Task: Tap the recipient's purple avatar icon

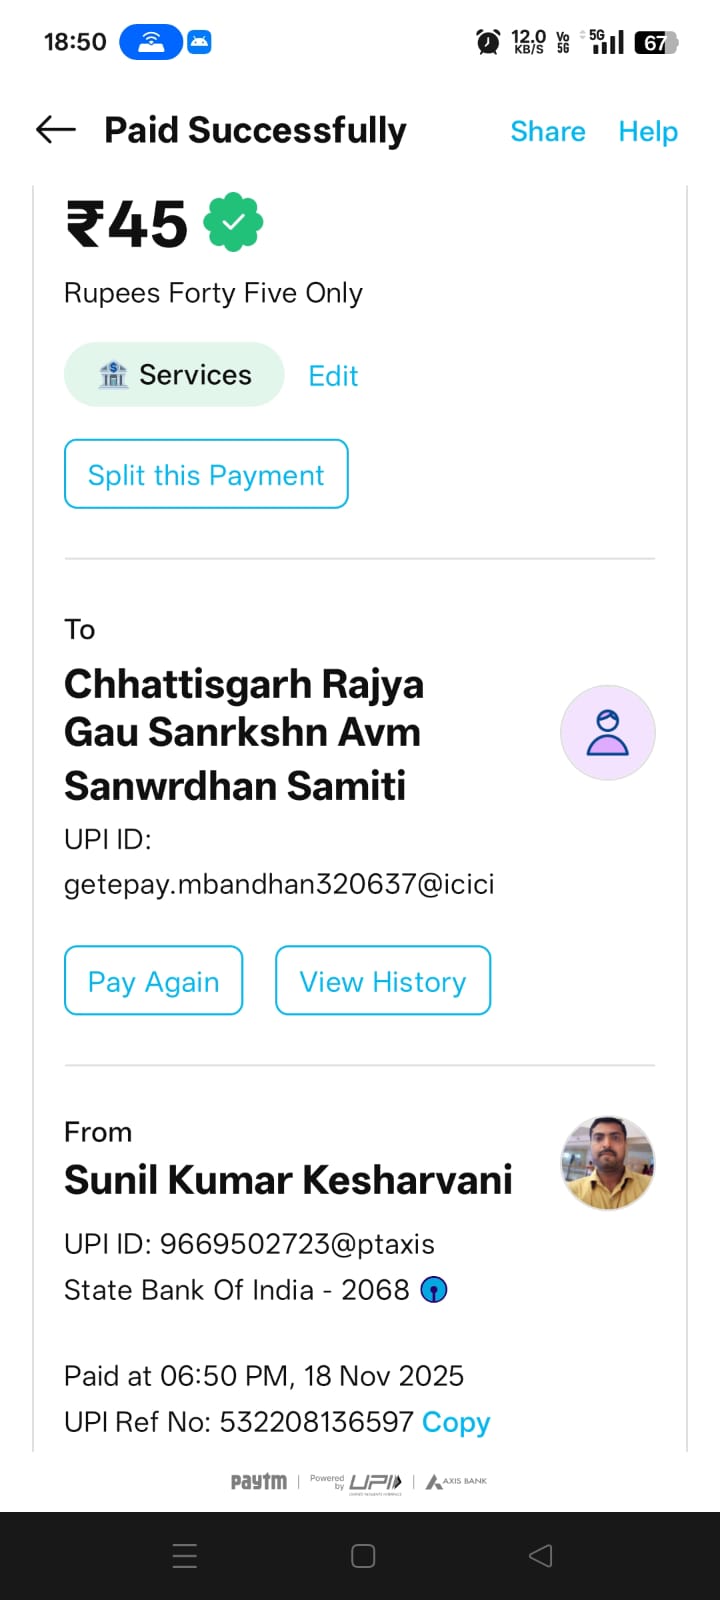Action: pyautogui.click(x=607, y=733)
